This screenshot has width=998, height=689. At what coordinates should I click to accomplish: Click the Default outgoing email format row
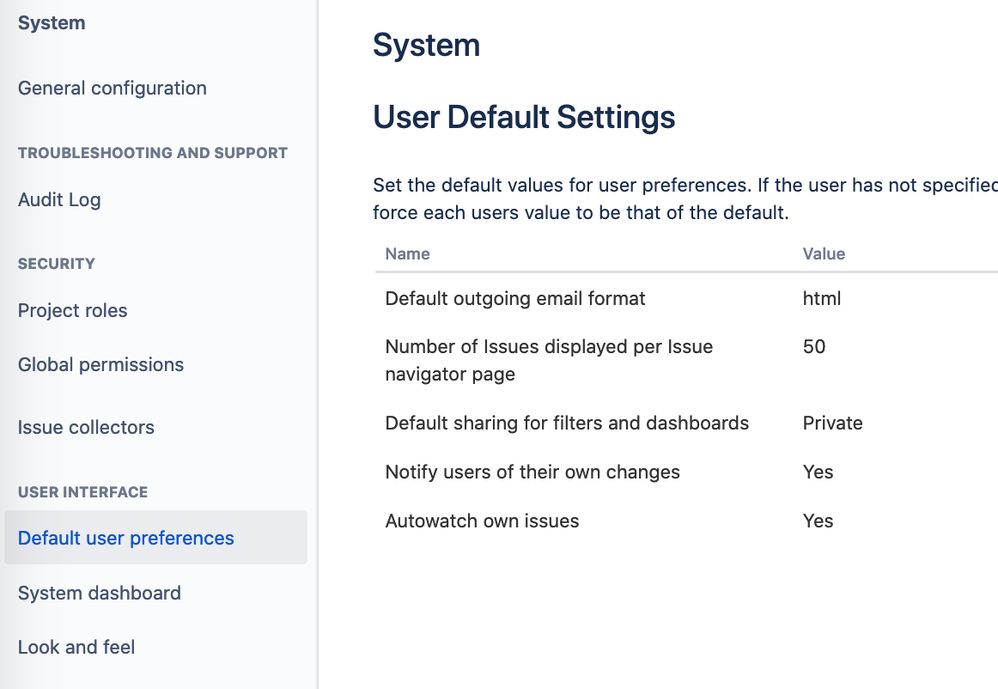(515, 299)
